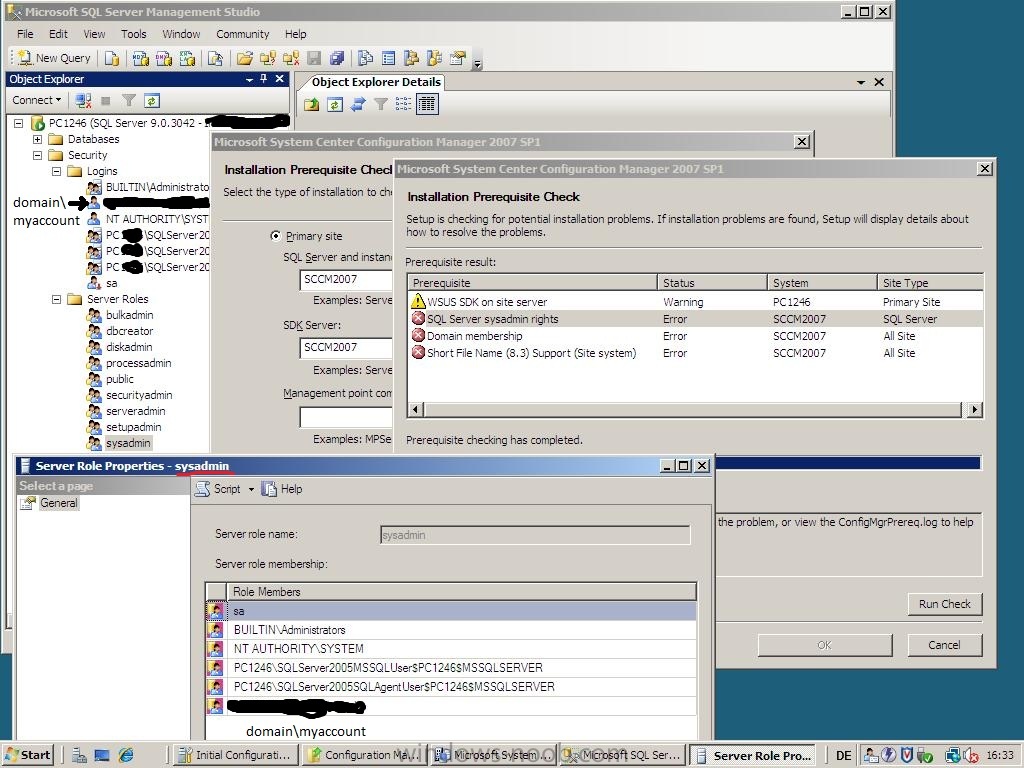Click the Summary list icon in toolbar
The height and width of the screenshot is (768, 1024).
pos(389,59)
